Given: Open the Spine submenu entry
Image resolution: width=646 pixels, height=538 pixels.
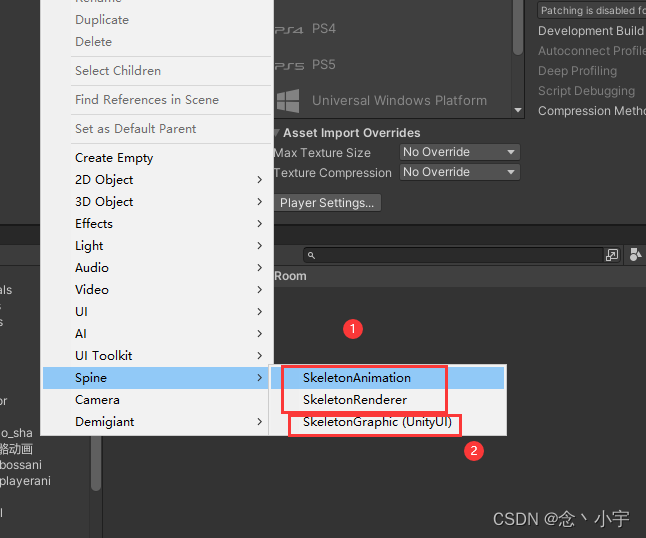Looking at the screenshot, I should point(157,378).
